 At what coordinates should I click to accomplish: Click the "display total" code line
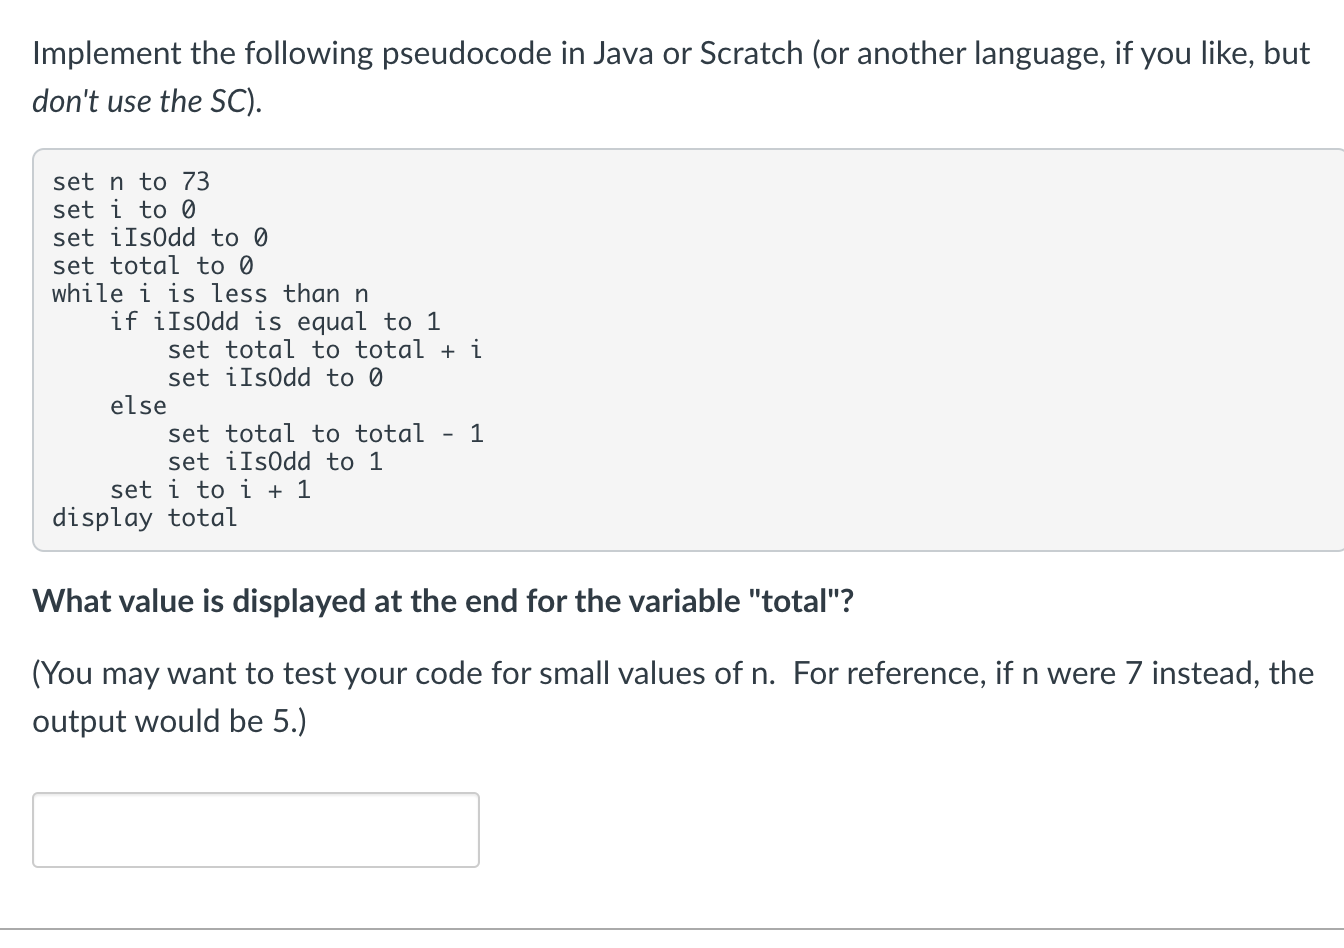(x=145, y=518)
